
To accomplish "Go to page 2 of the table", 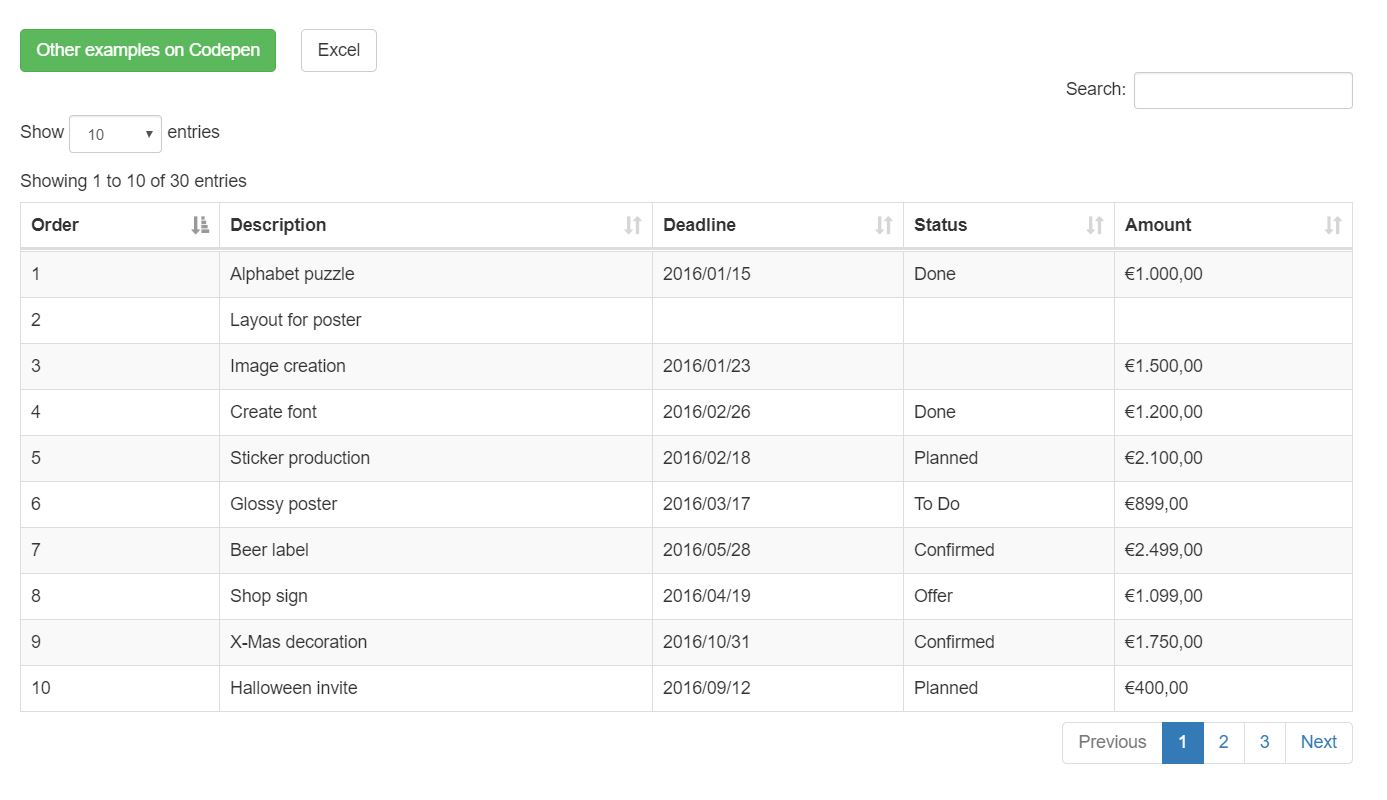I will 1223,742.
